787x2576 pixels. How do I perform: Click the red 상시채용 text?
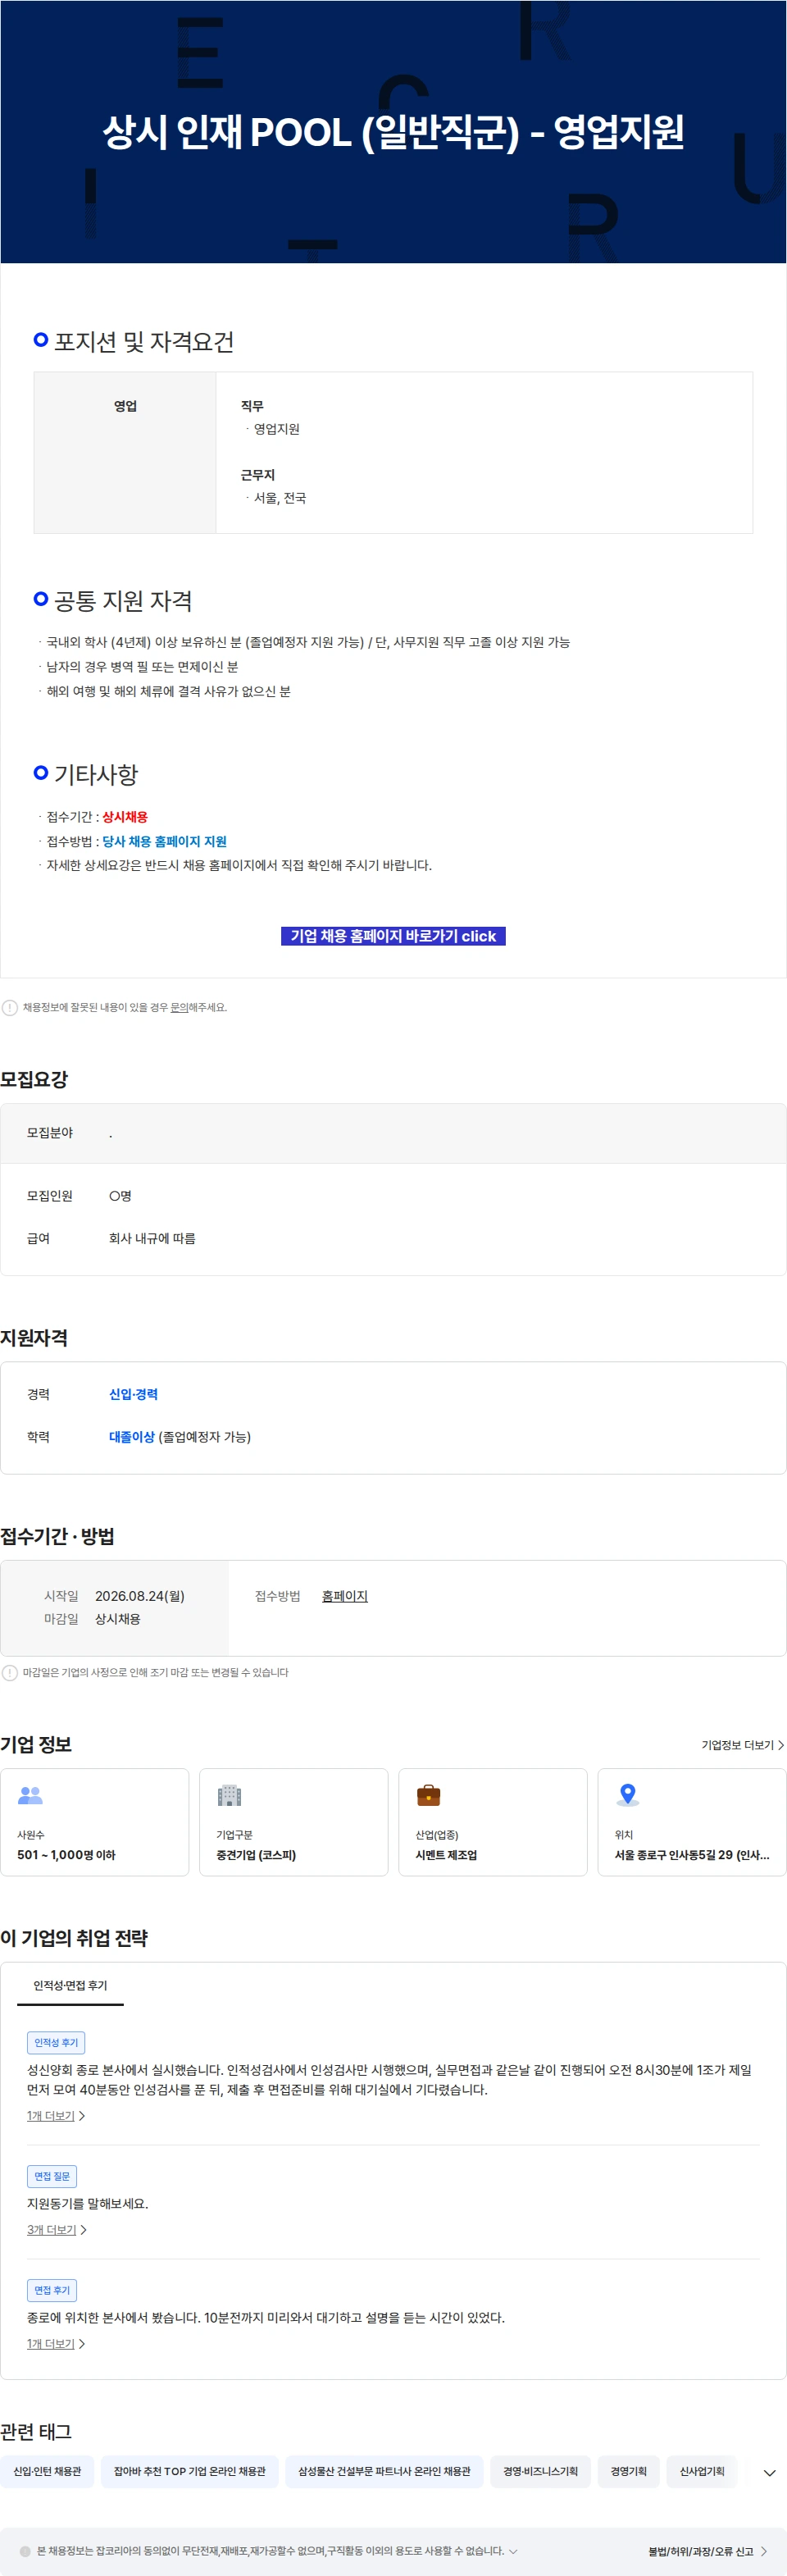(125, 817)
